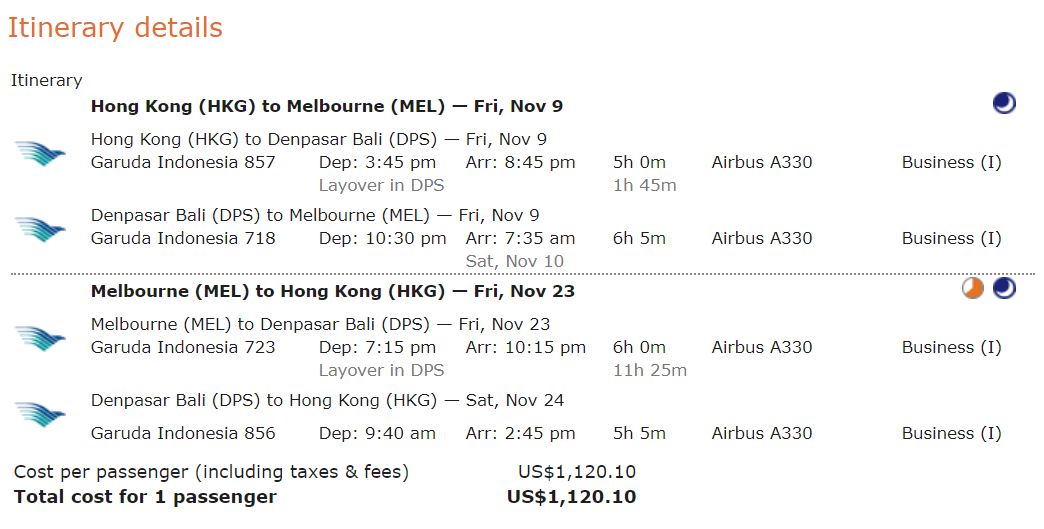Click the blue overnight moon icon on return trip
Screen dimensions: 1044x529
click(1004, 288)
